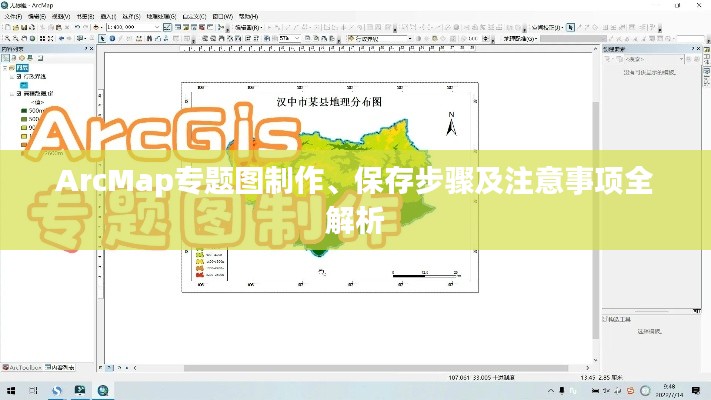Viewport: 711px width, 400px height.
Task: Click the Open document folder icon
Action: (x=16, y=28)
